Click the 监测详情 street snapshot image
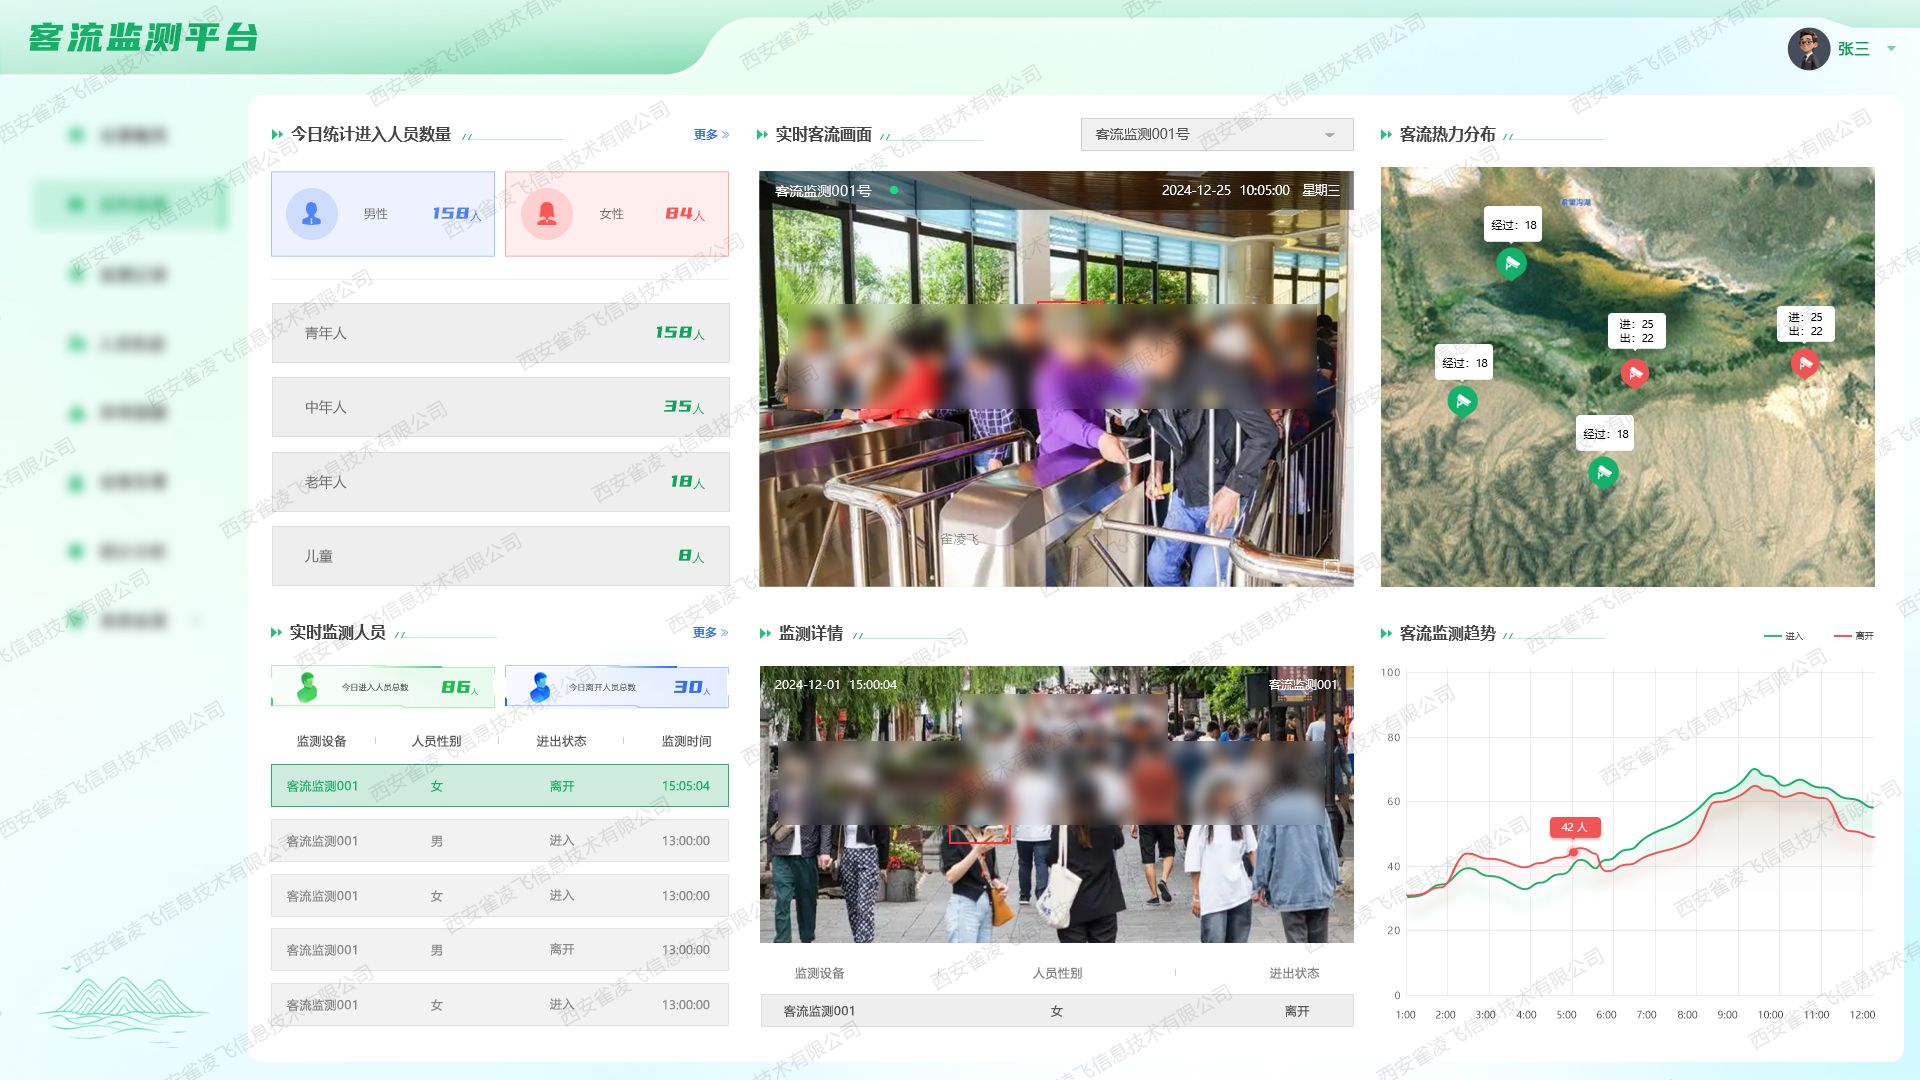 pyautogui.click(x=1056, y=804)
